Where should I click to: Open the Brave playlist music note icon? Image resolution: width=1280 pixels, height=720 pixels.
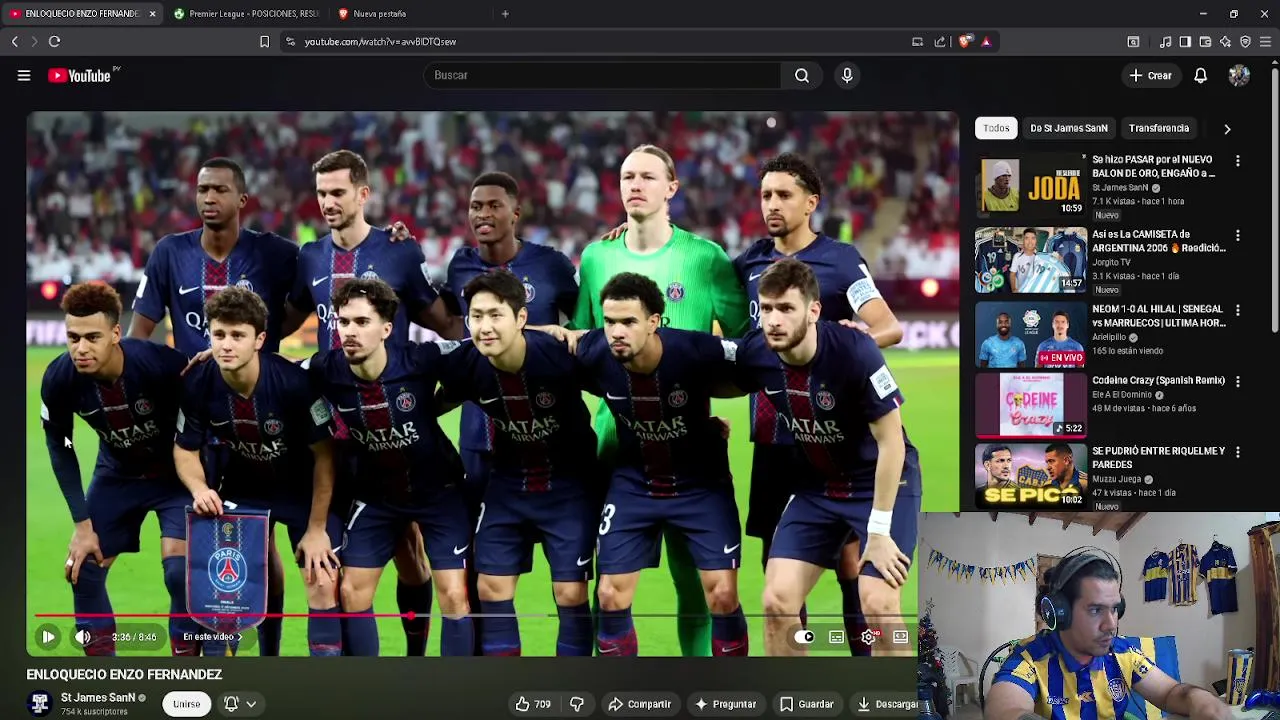[1165, 42]
